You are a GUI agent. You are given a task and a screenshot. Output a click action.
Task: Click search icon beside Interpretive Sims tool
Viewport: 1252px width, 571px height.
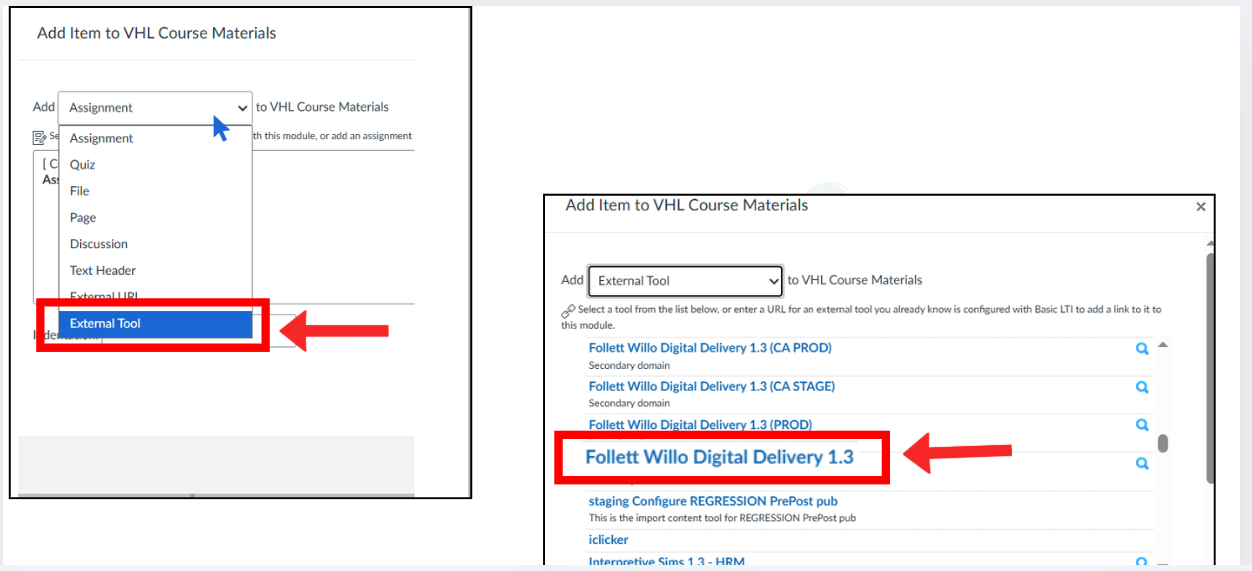pos(1142,563)
